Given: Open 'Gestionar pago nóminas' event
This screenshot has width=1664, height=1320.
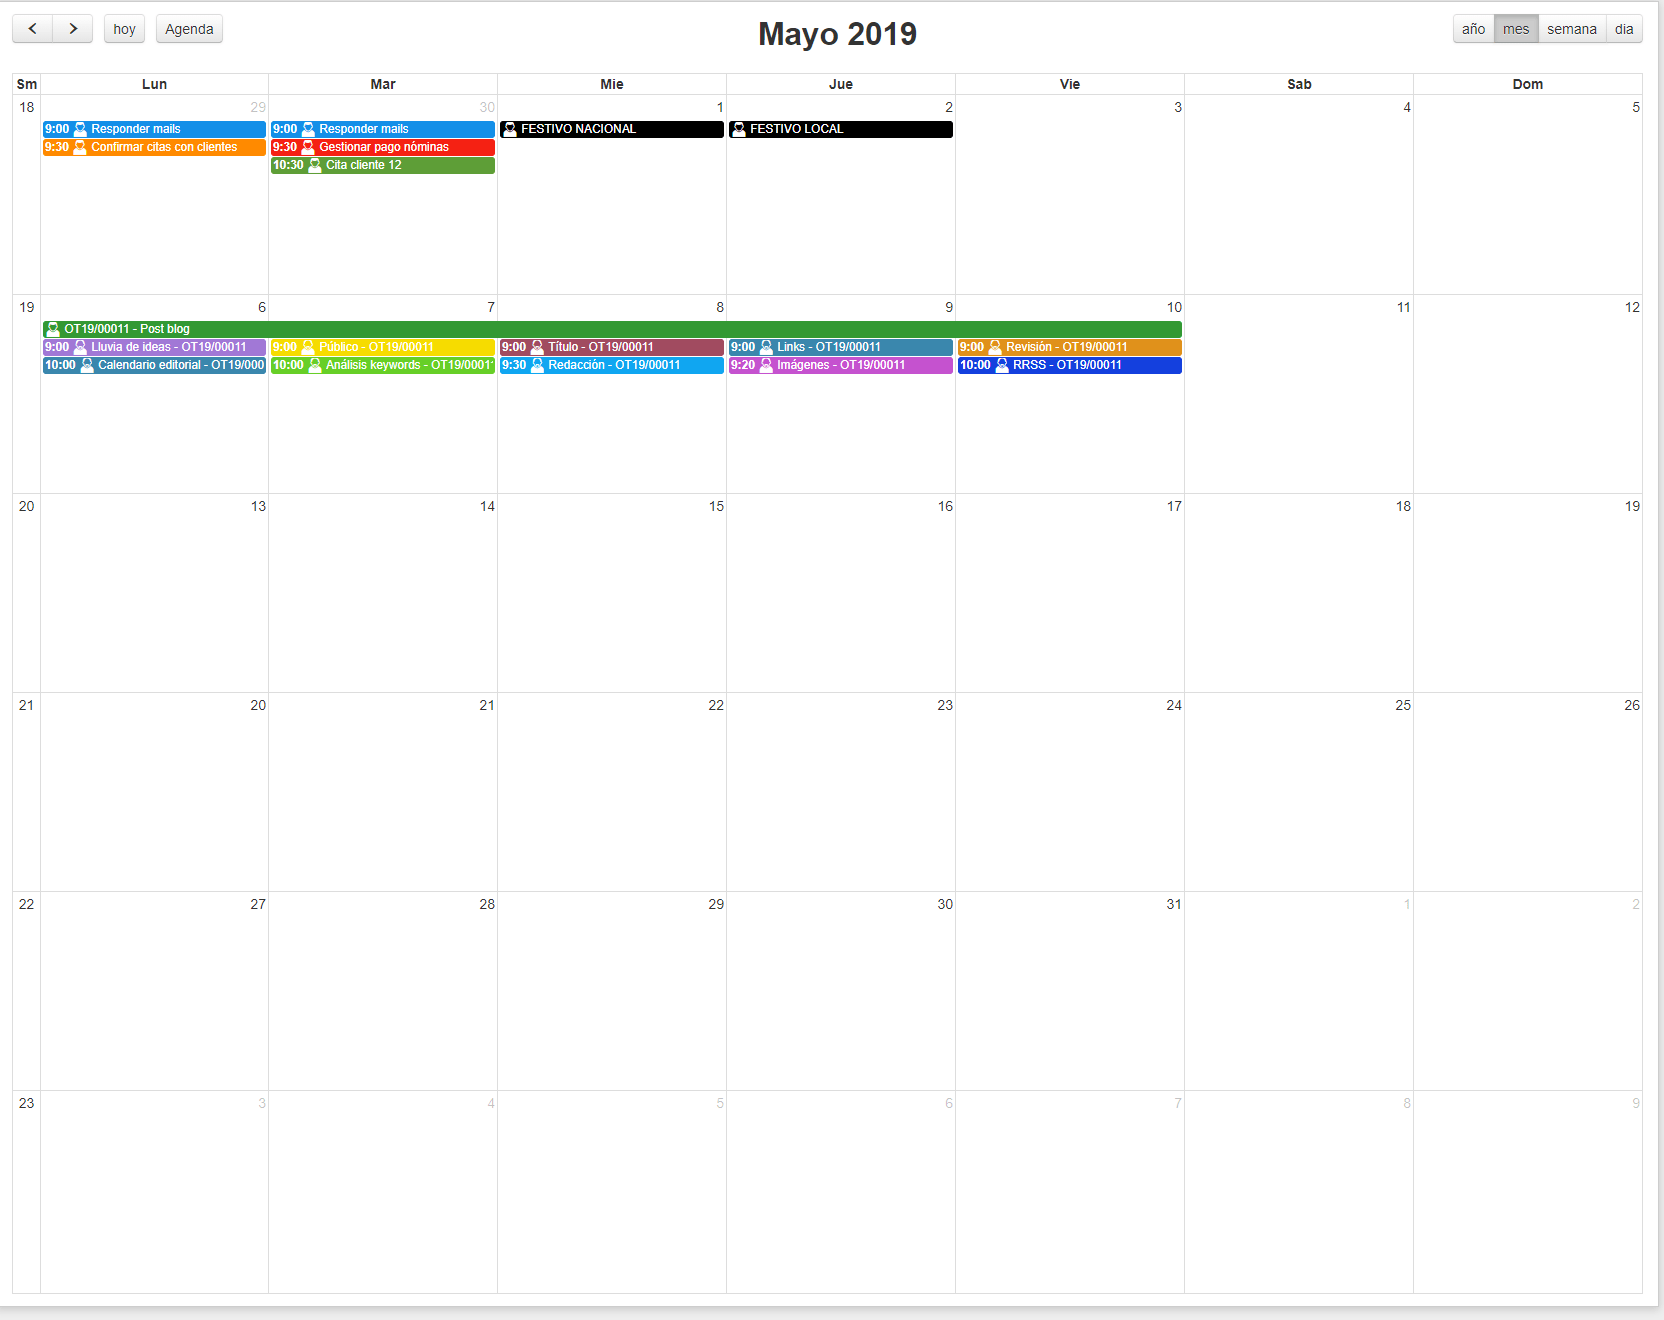Looking at the screenshot, I should (384, 147).
